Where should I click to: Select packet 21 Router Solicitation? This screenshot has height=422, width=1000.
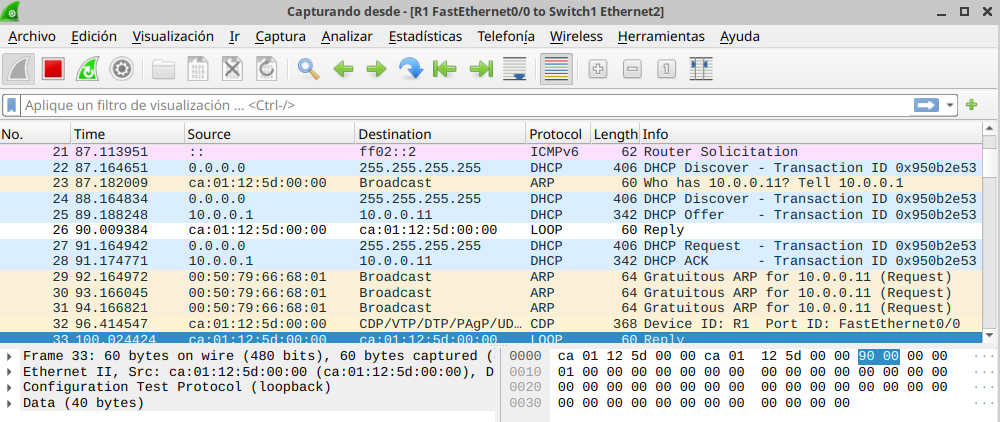click(491, 152)
